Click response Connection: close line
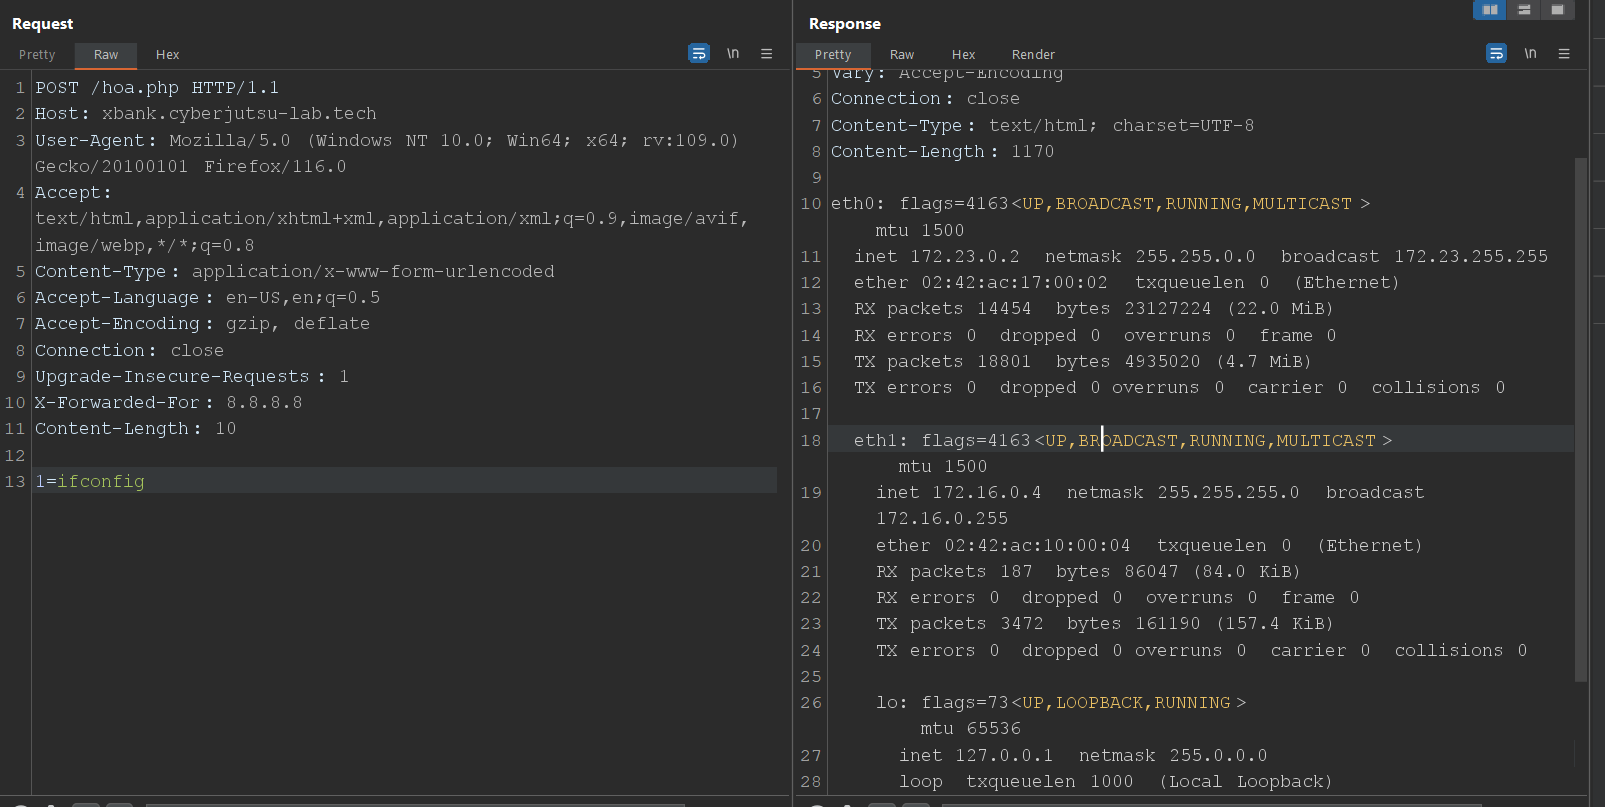Viewport: 1605px width, 807px height. pyautogui.click(x=925, y=98)
